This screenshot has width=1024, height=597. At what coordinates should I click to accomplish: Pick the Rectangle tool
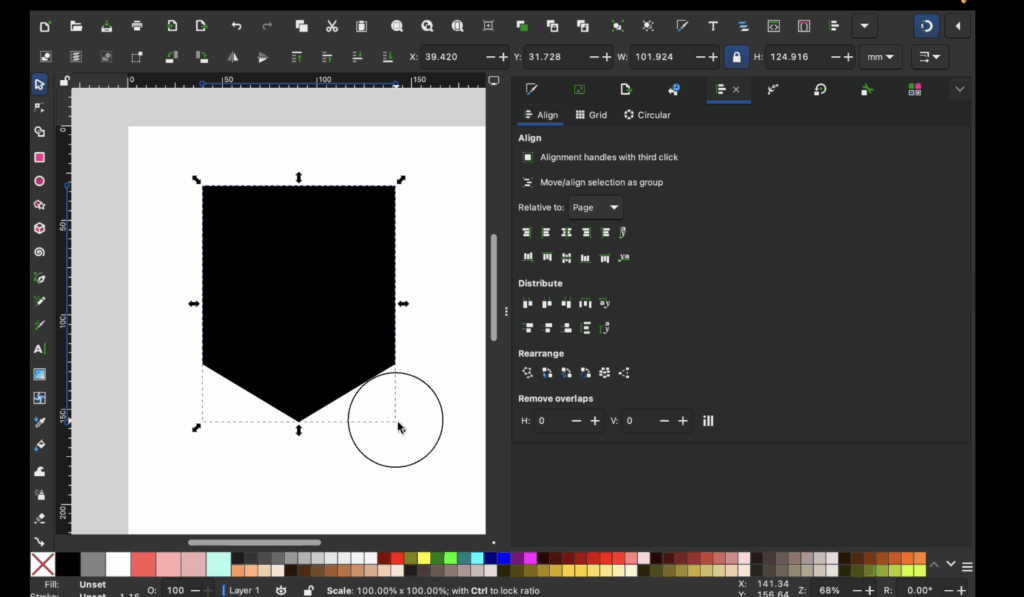[39, 157]
